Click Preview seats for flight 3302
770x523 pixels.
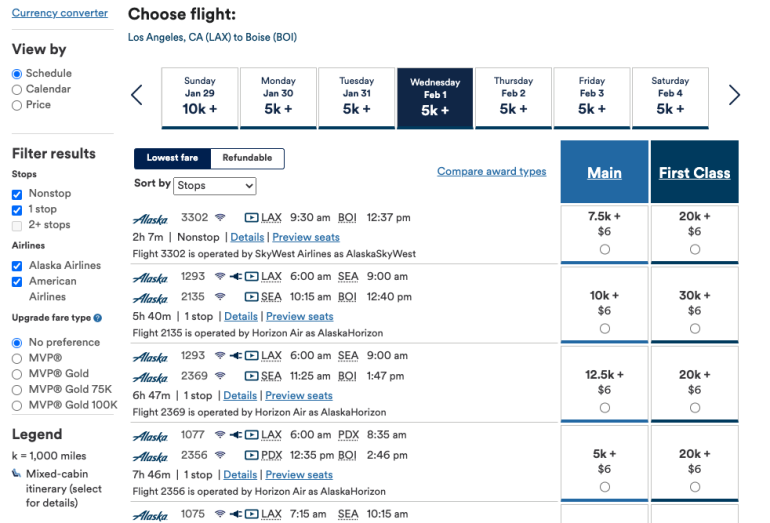pyautogui.click(x=306, y=238)
